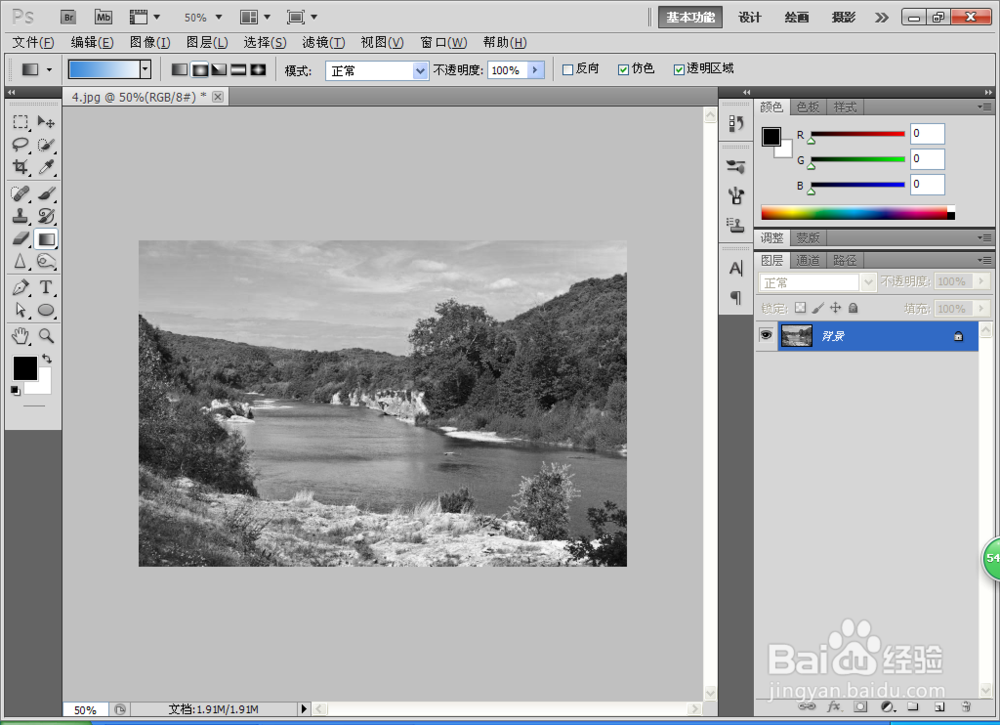The width and height of the screenshot is (1000, 725).
Task: Uncheck the 仿色 checkbox
Action: click(x=623, y=70)
